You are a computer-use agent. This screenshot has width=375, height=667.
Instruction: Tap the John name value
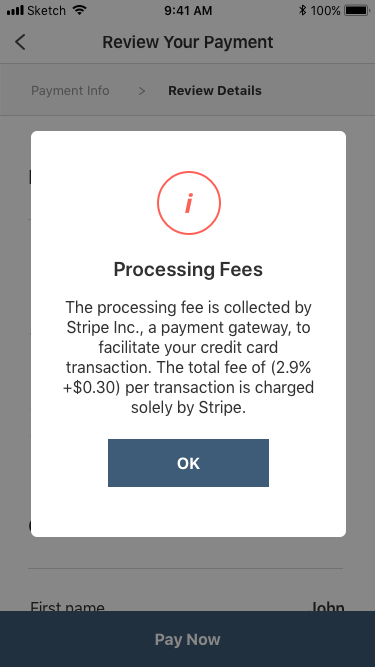point(327,606)
